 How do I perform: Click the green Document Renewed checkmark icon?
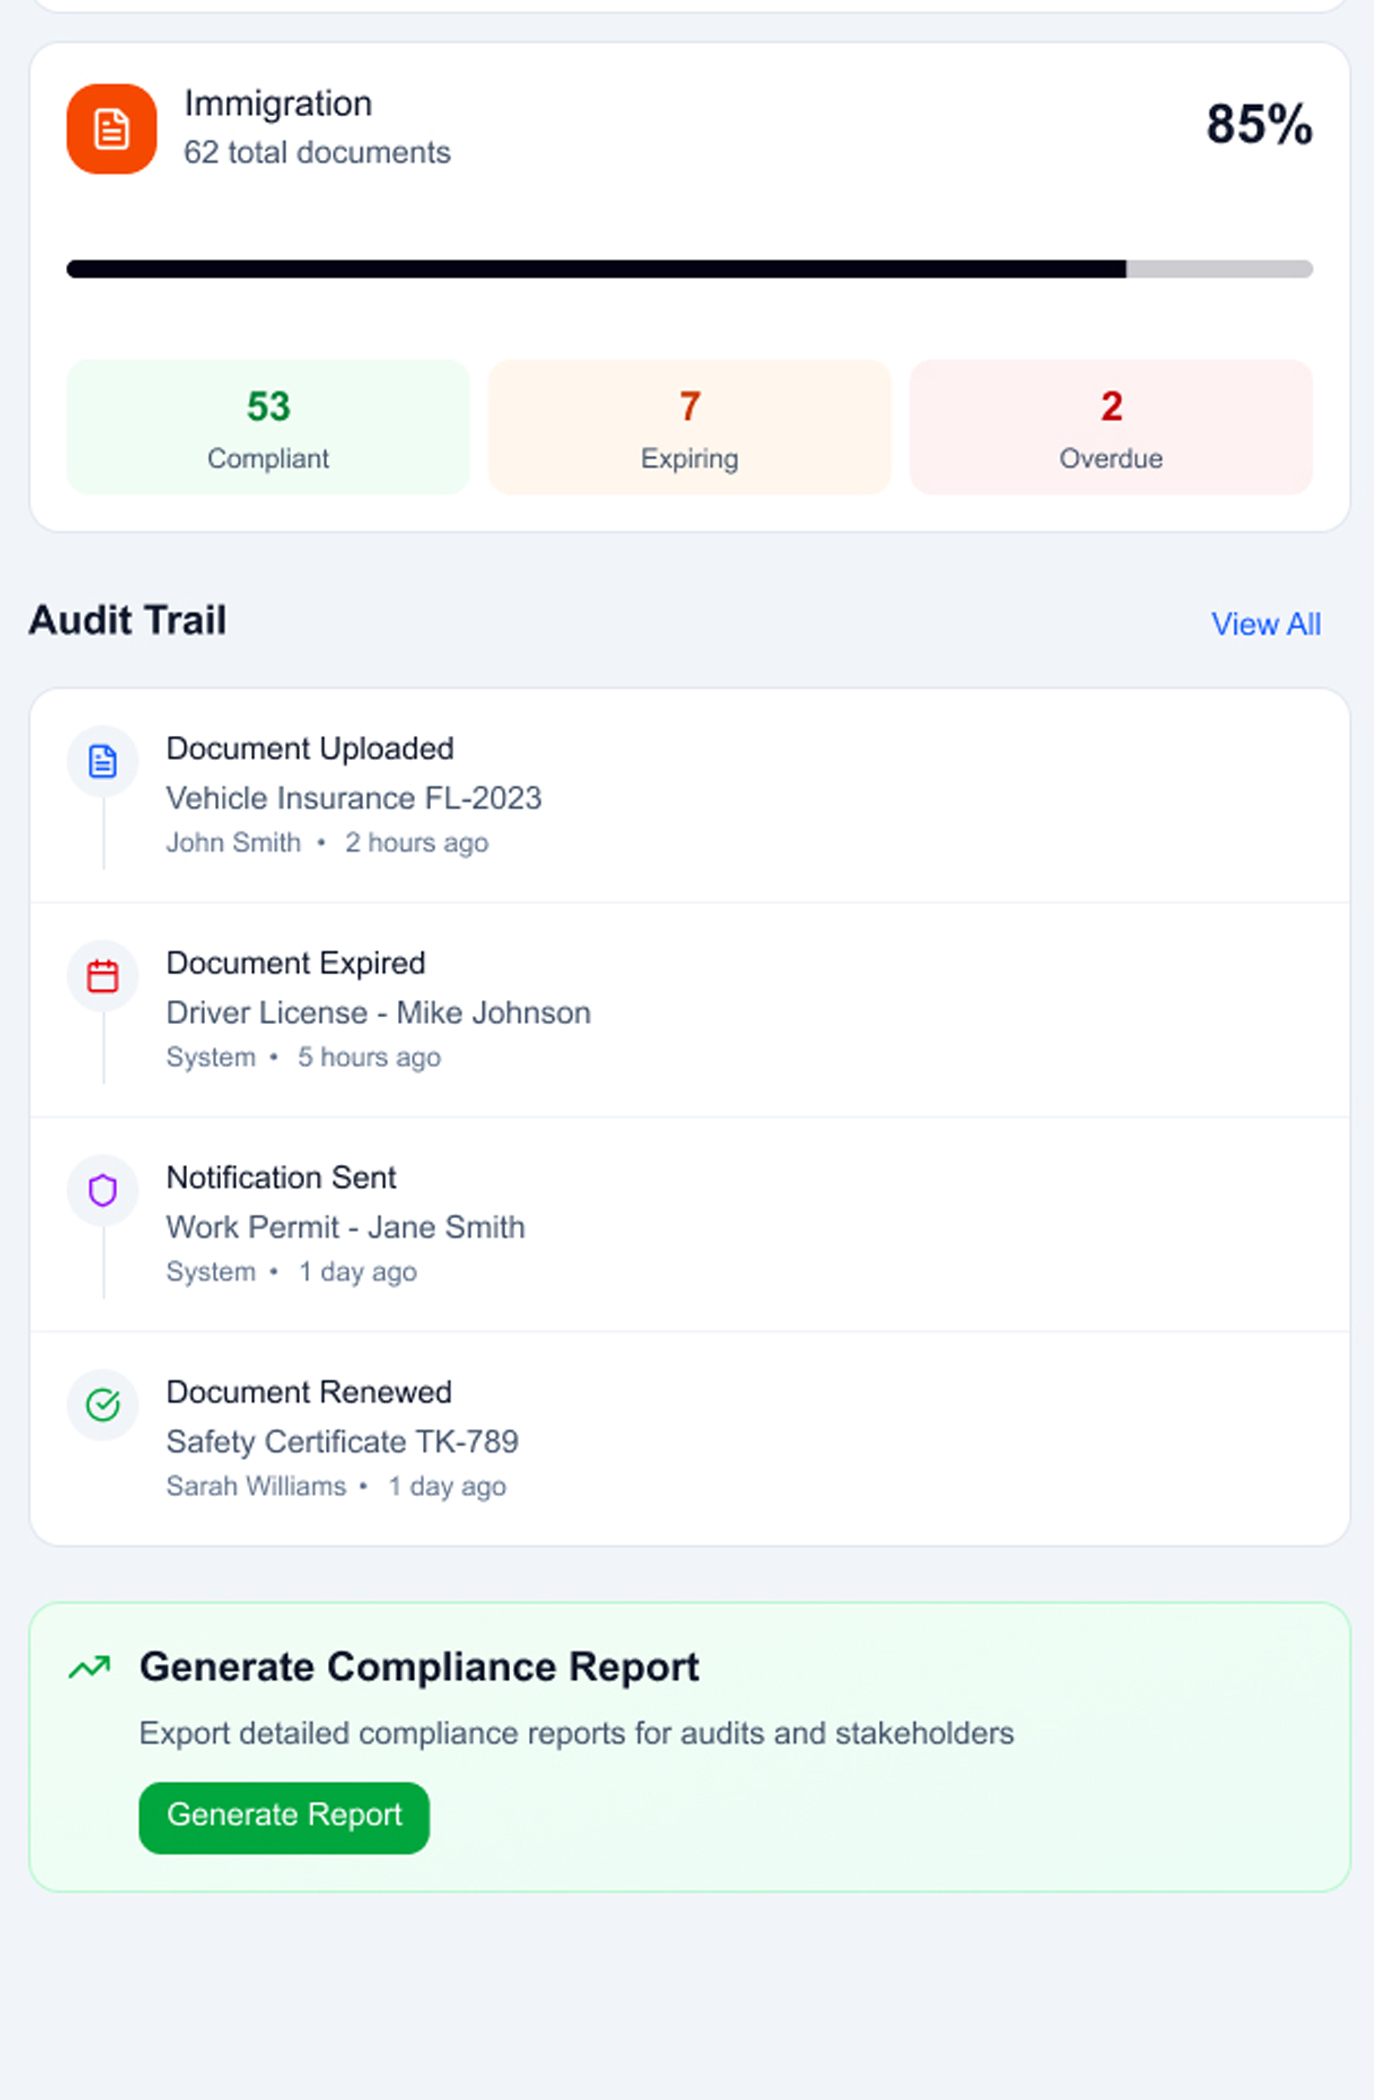[x=103, y=1405]
